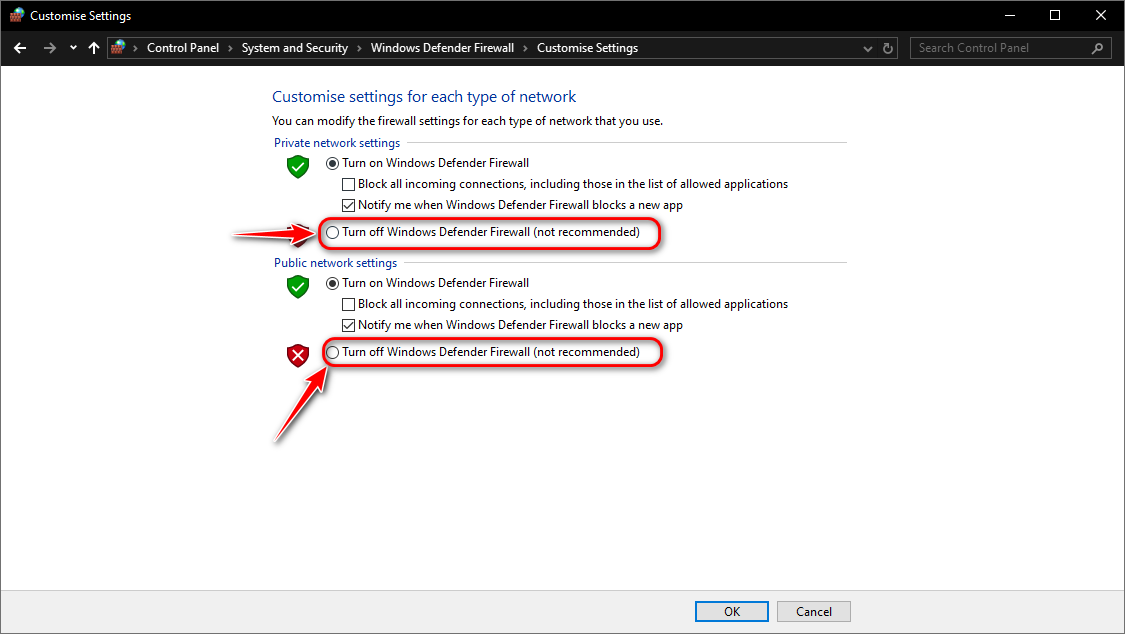Click the firewall icon in the title bar
Image resolution: width=1125 pixels, height=634 pixels.
16,15
